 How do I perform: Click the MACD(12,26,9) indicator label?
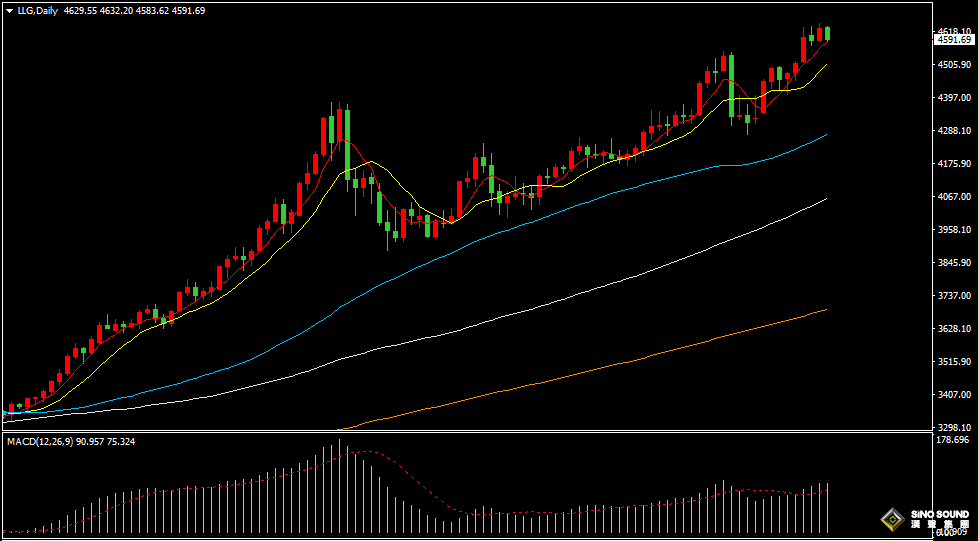[36, 441]
